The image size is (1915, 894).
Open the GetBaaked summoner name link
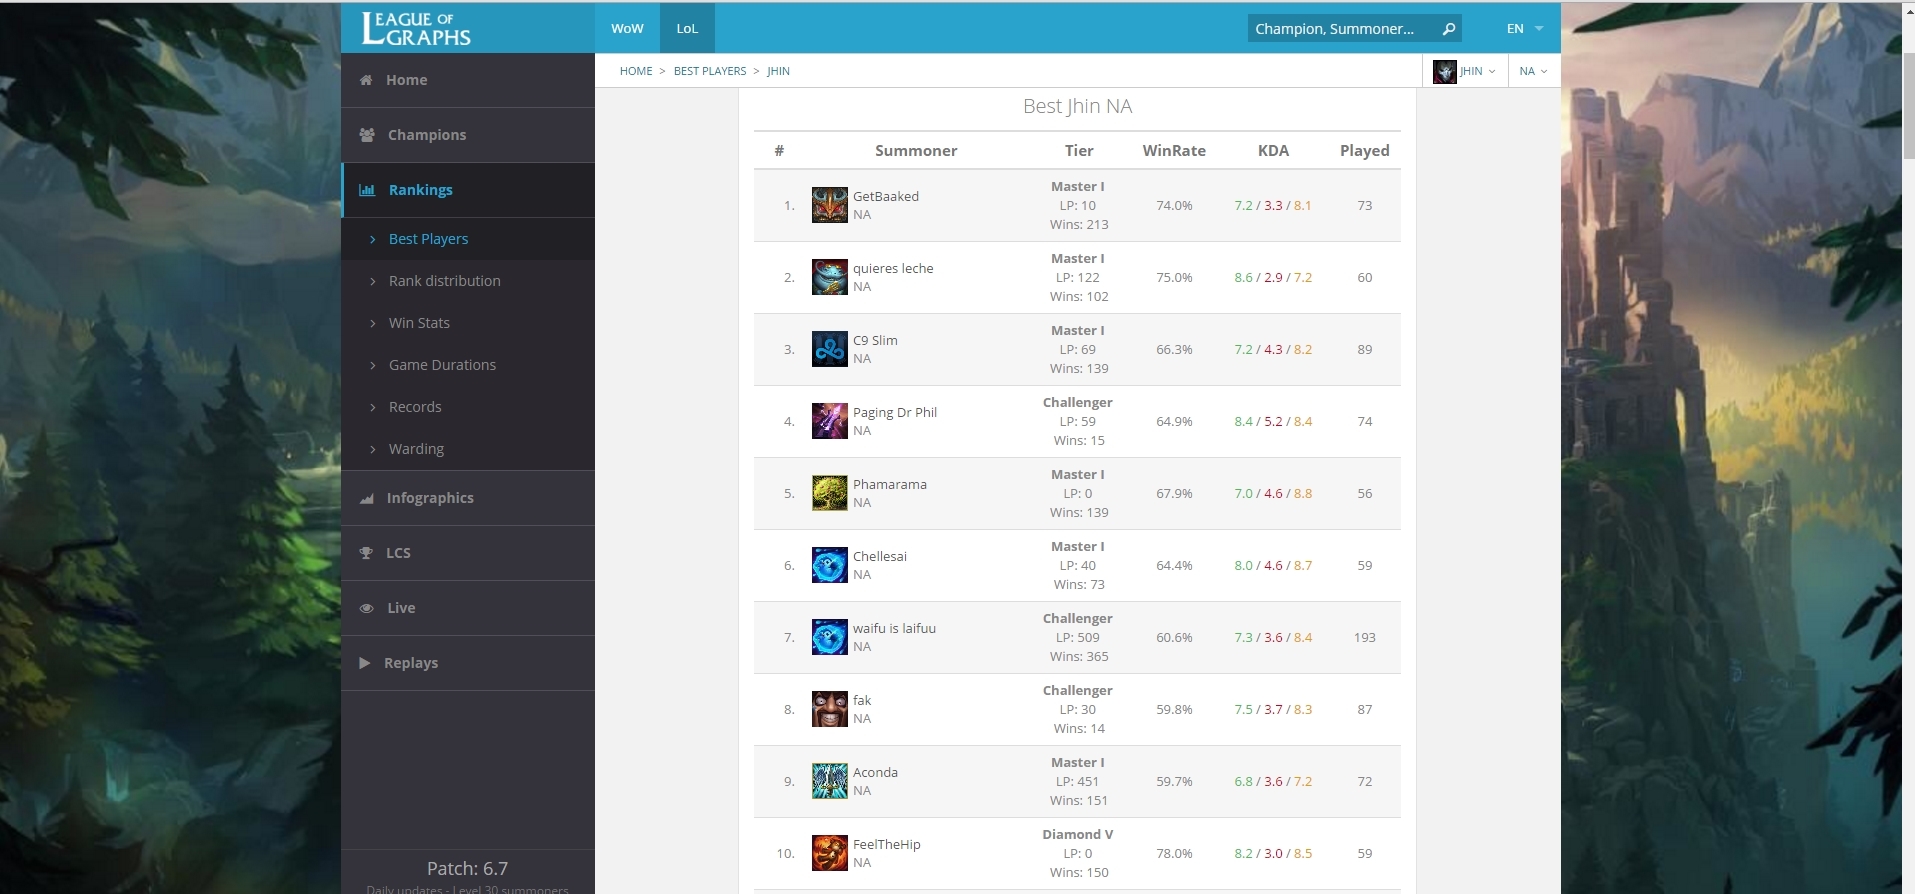coord(886,196)
